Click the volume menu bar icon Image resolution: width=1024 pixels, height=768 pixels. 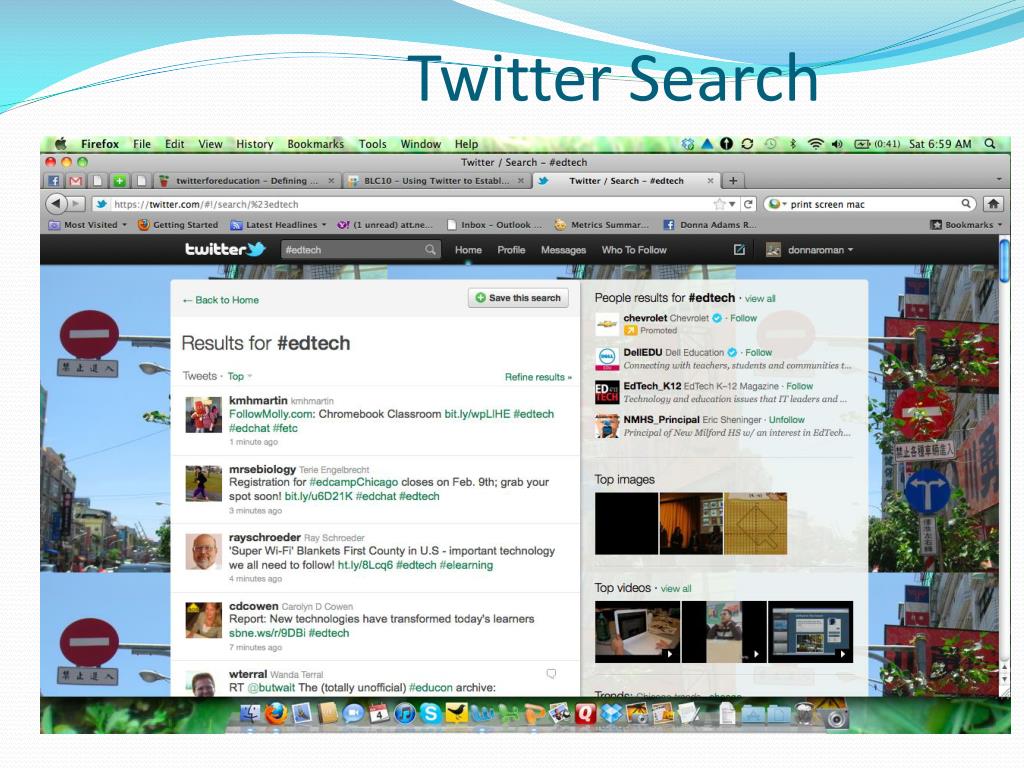point(837,144)
